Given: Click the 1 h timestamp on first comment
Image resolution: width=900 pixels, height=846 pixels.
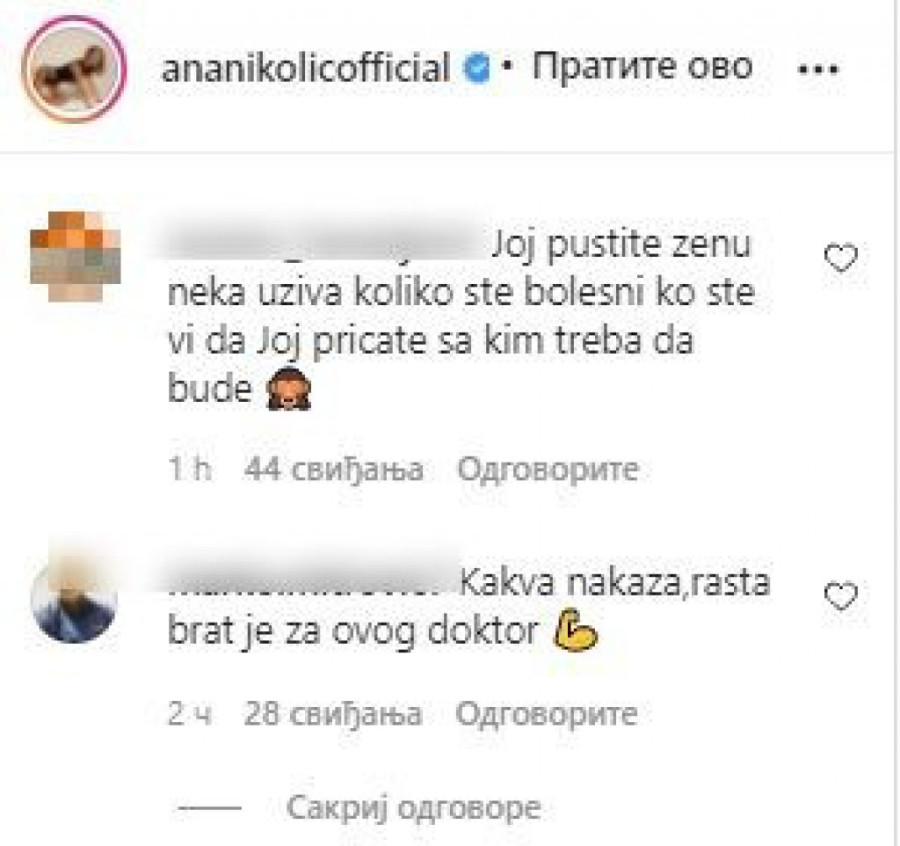Looking at the screenshot, I should [x=190, y=469].
